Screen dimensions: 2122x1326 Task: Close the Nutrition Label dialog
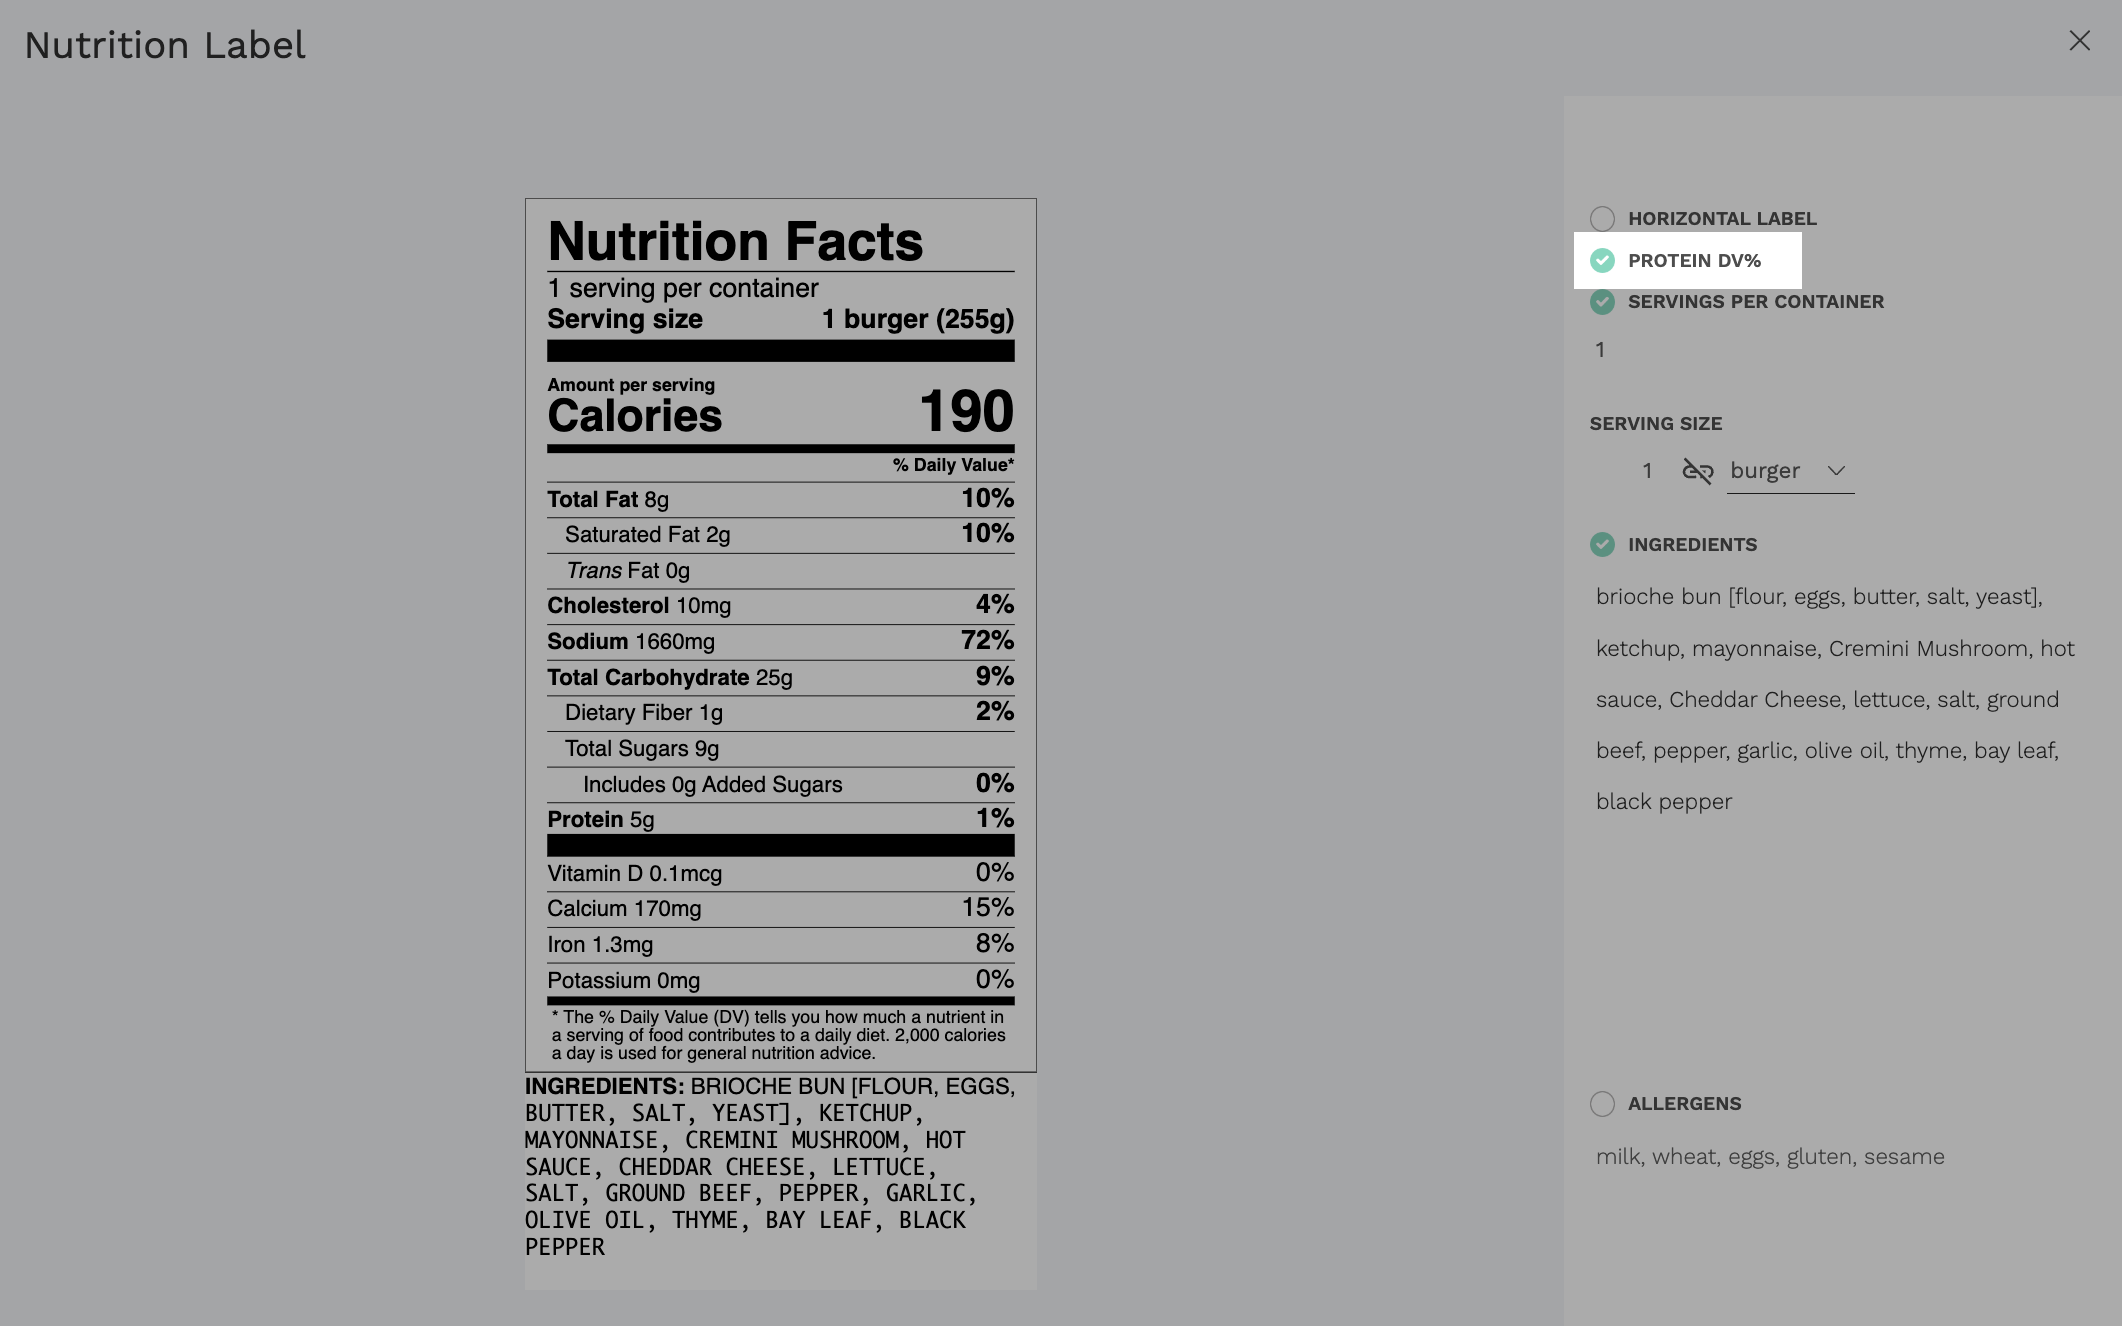2079,41
